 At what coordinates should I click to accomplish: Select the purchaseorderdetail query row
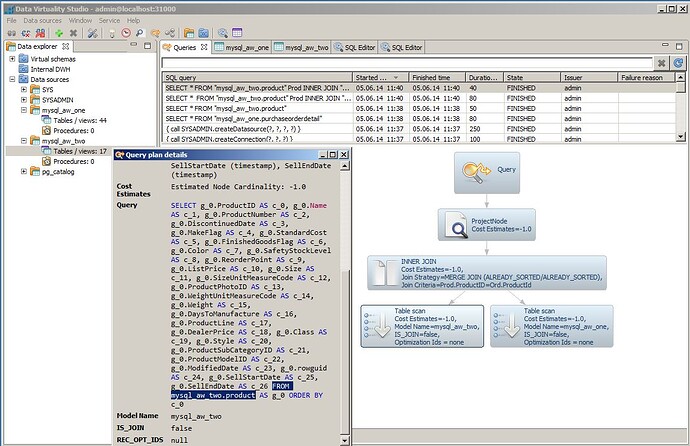(x=419, y=119)
